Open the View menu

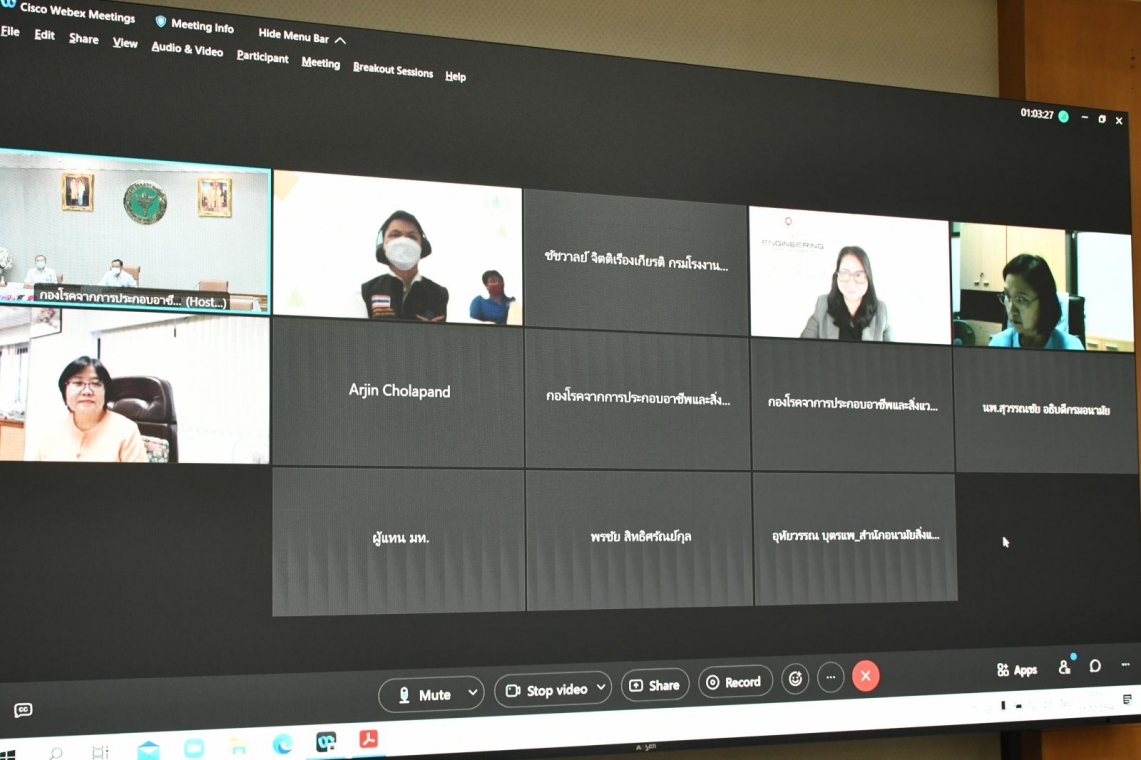[x=125, y=43]
